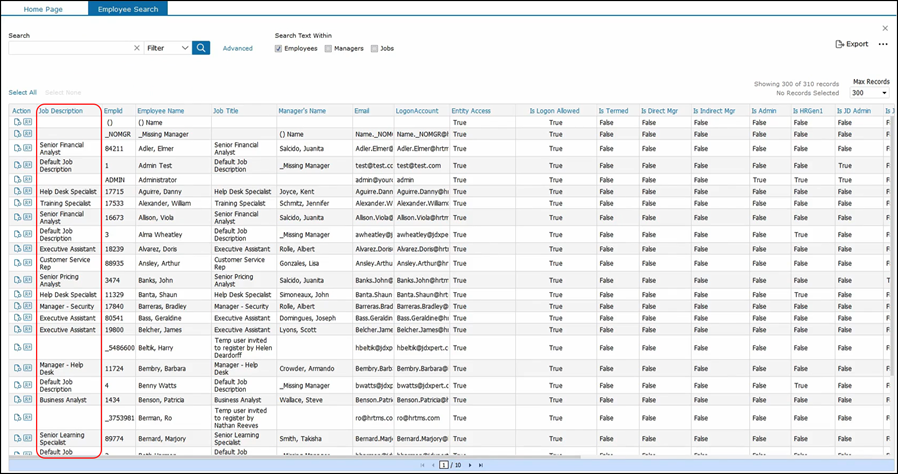This screenshot has width=899, height=474.
Task: Click inside the Search text field
Action: 70,48
